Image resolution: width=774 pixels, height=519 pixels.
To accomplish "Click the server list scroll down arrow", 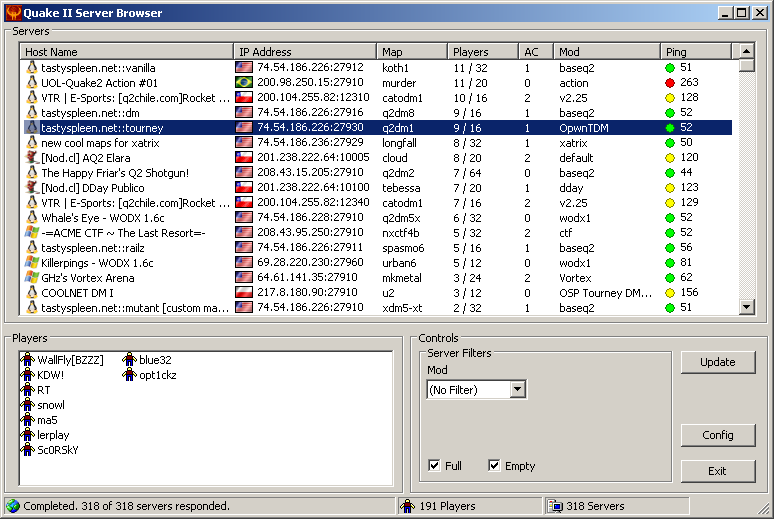I will pyautogui.click(x=746, y=307).
